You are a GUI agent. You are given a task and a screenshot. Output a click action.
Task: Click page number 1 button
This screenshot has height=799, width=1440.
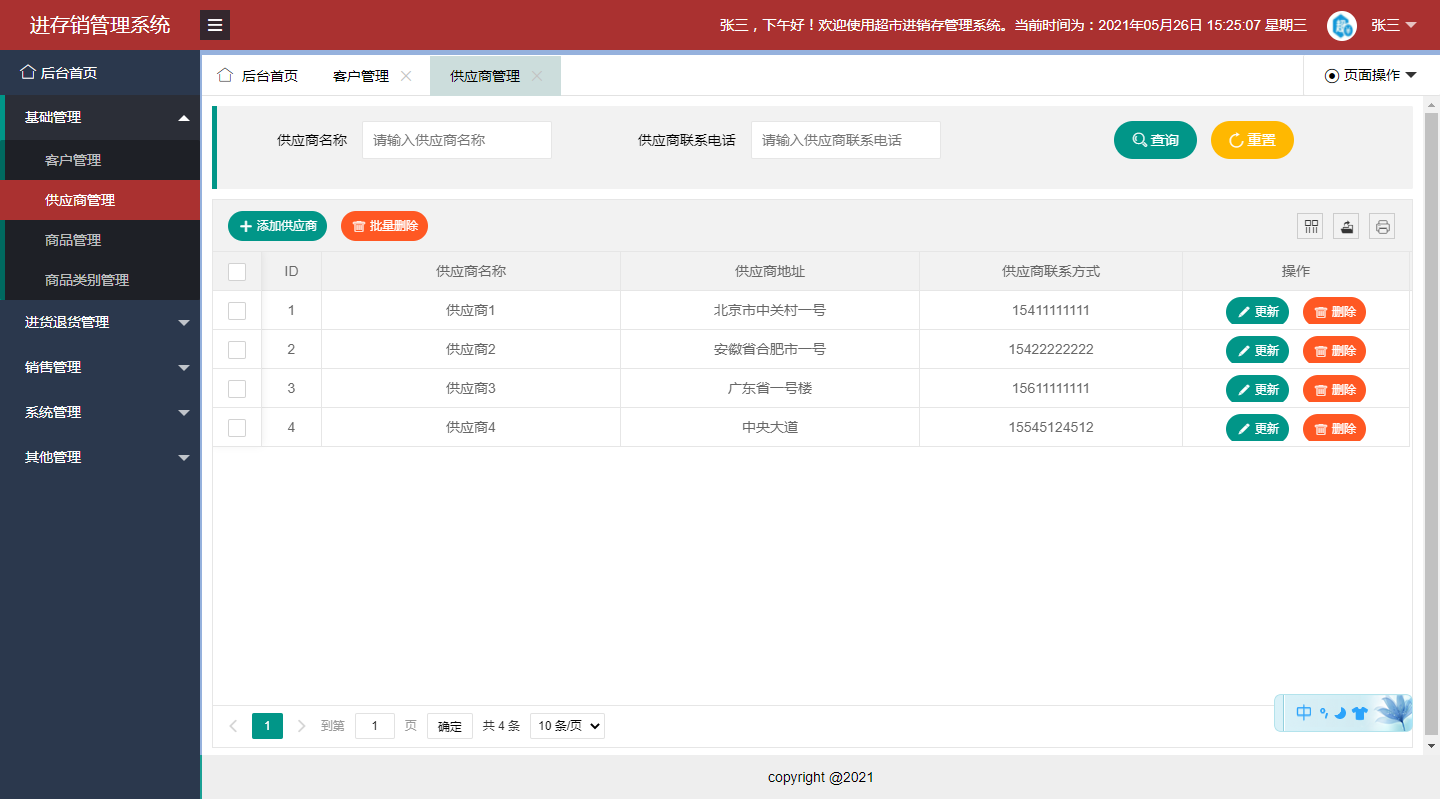tap(267, 726)
